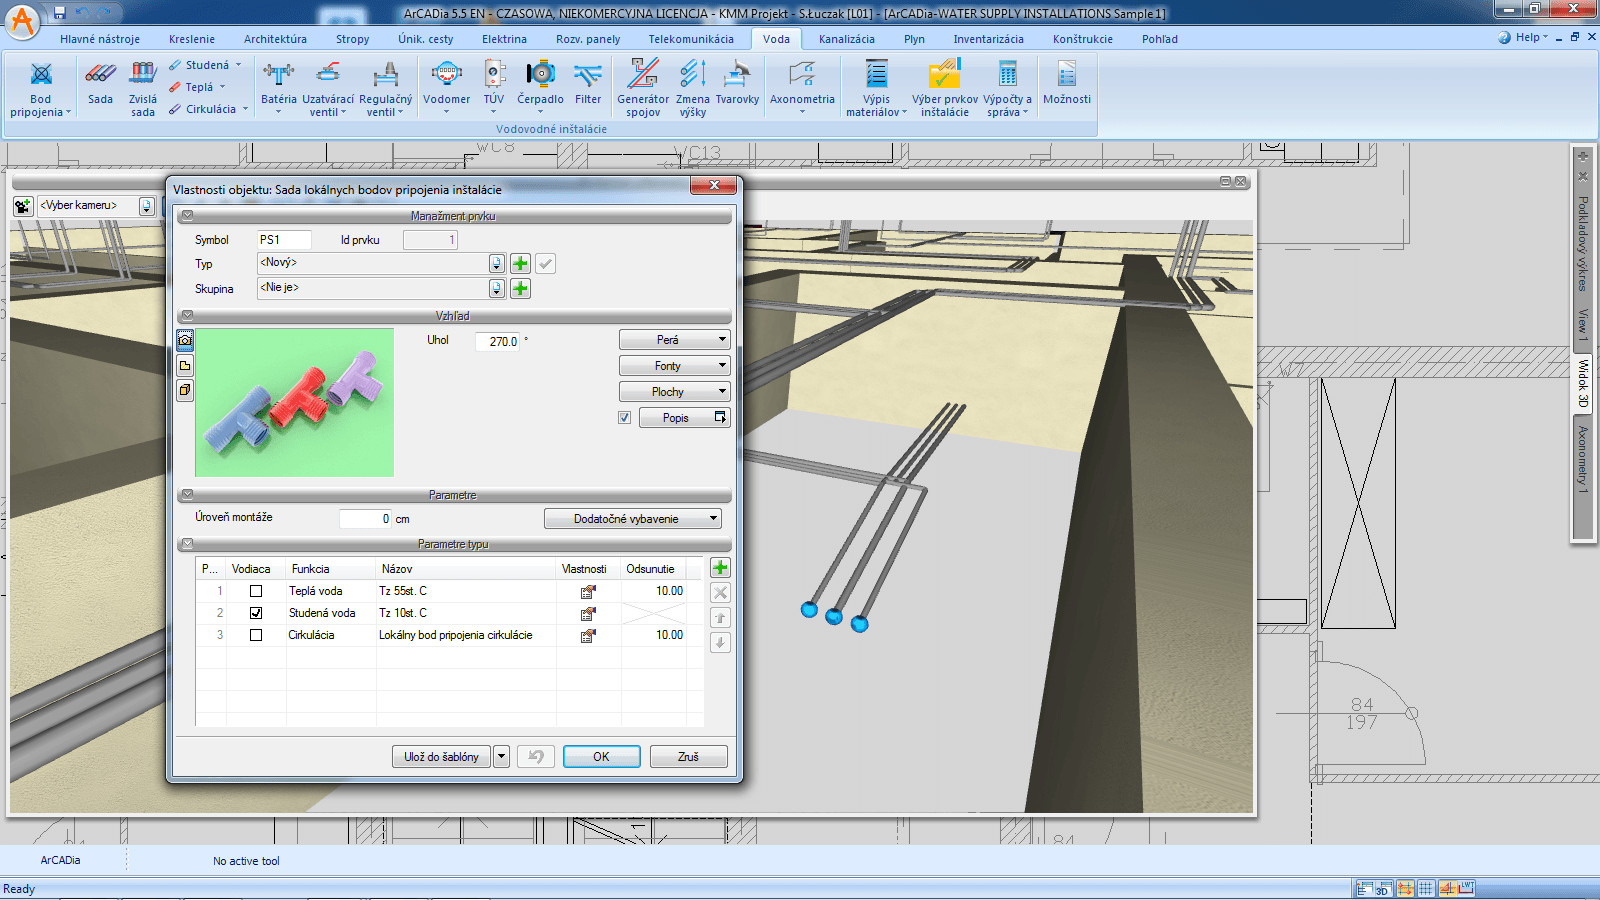Expand the Fonty dropdown button

(675, 366)
